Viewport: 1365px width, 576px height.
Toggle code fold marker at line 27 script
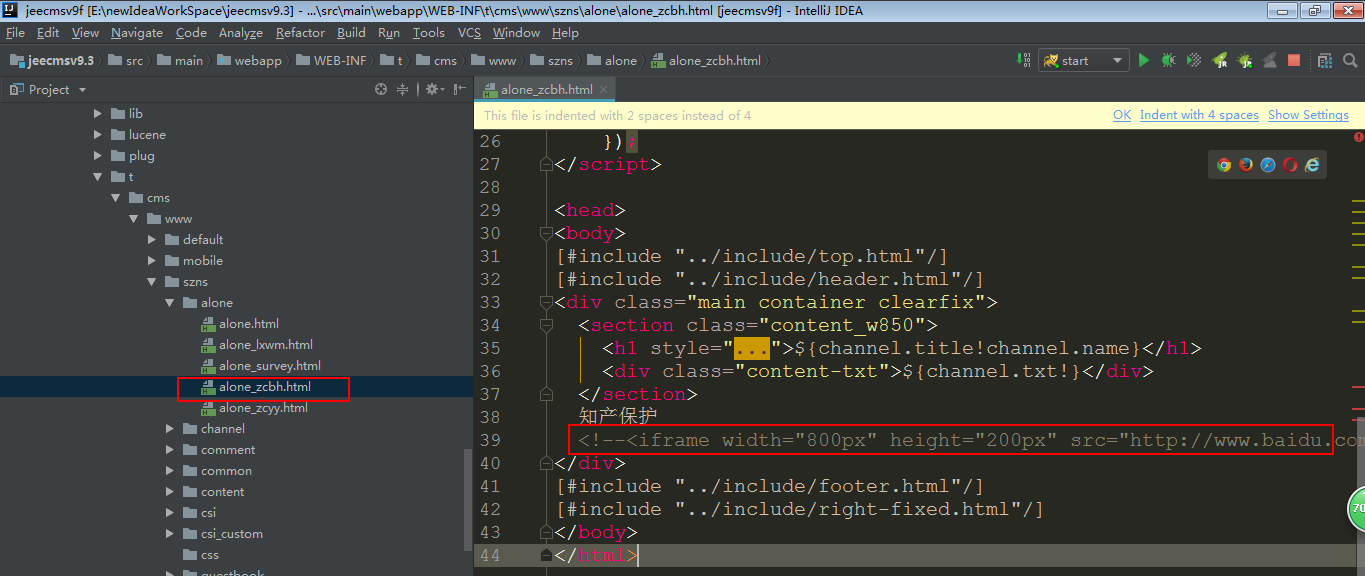point(546,164)
